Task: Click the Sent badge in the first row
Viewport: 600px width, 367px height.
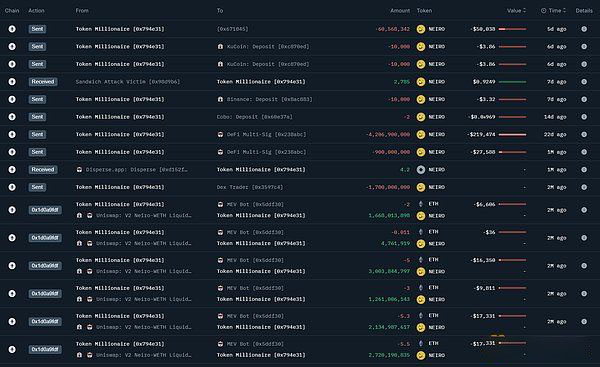Action: coord(37,29)
